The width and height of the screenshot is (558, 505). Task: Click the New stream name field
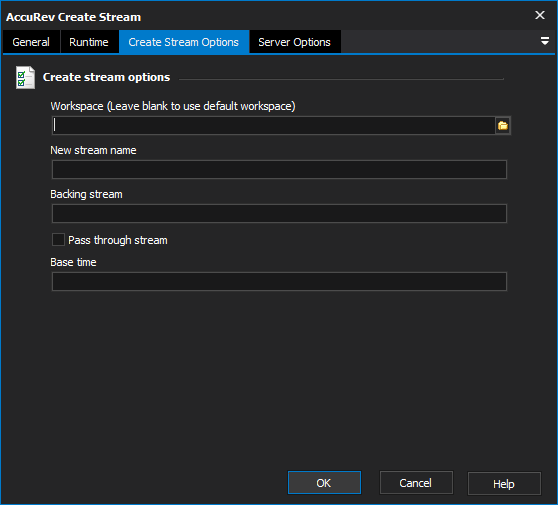279,169
